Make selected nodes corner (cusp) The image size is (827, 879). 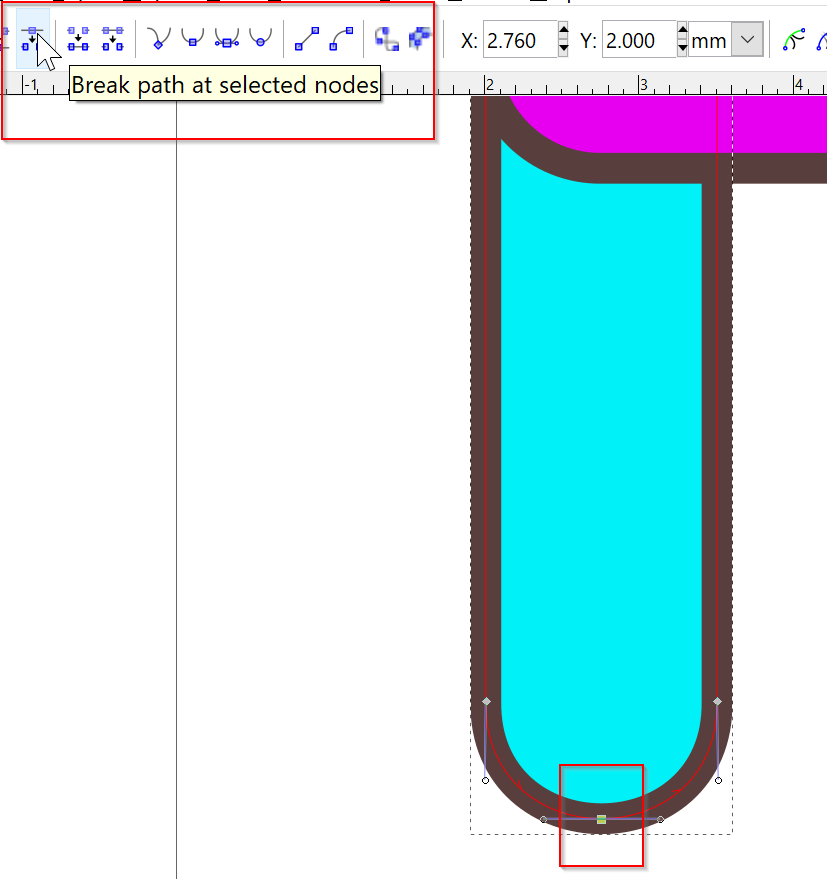[x=158, y=39]
